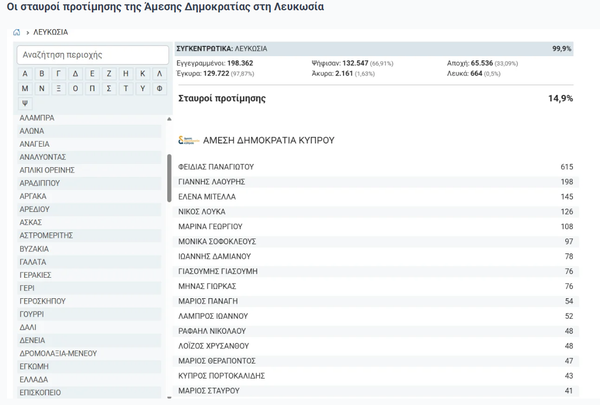
Task: Click candidate ΚΥΠΡΟΣ ΠΟΡΤΟΚΑΛΙΔΗΣ
Action: (377, 376)
